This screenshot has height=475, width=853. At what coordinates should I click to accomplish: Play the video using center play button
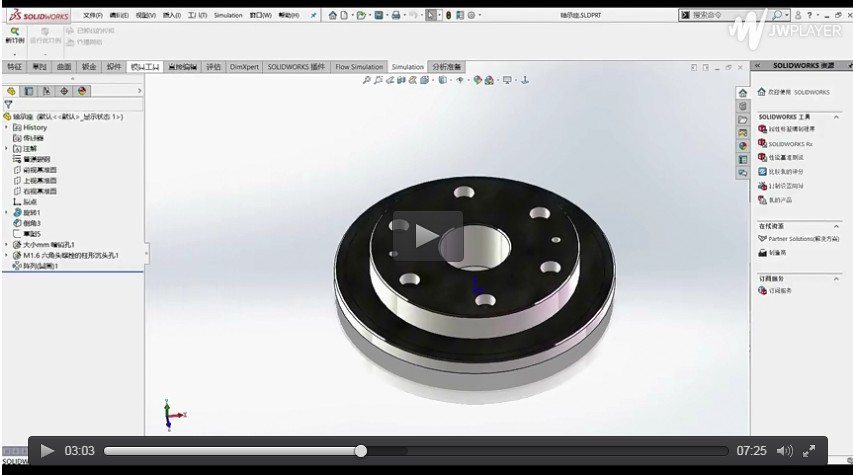[x=427, y=236]
